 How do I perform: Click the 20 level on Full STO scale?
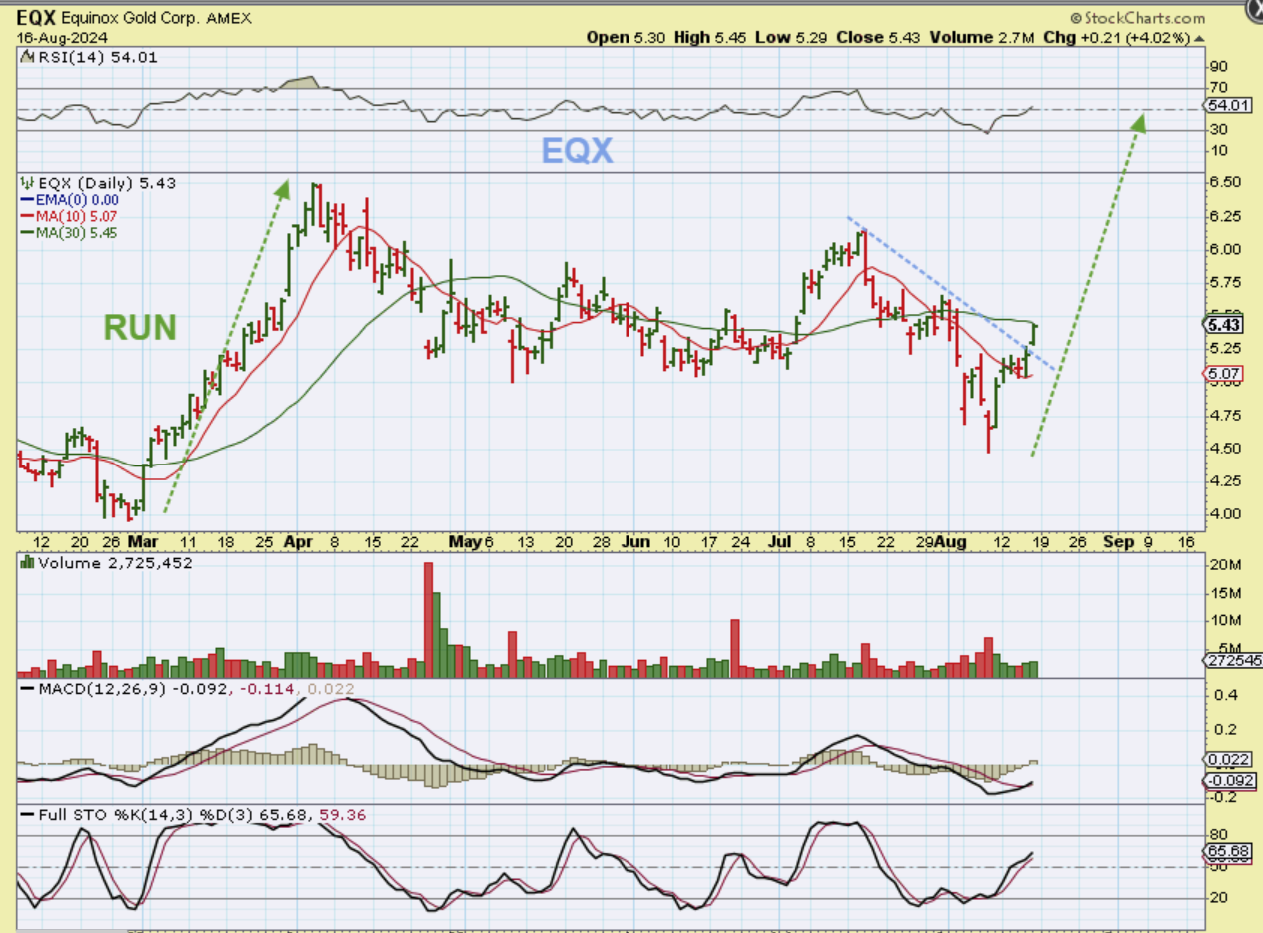coord(1220,898)
